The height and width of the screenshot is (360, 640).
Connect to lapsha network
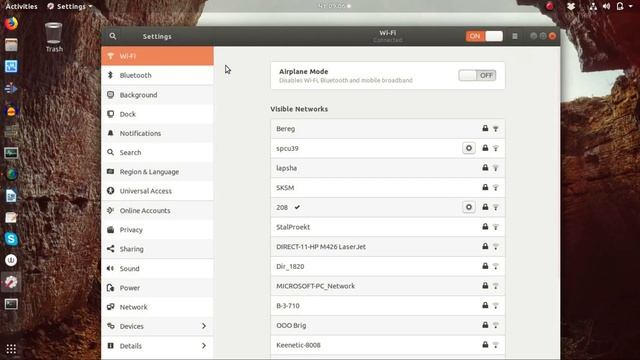387,168
